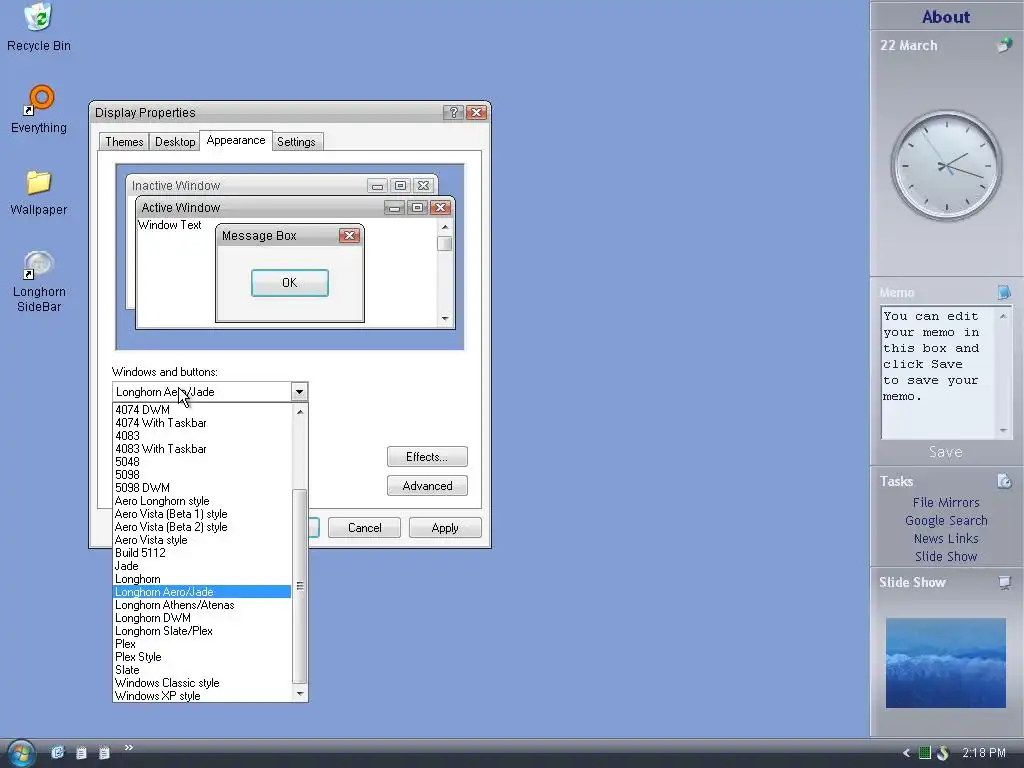1024x768 pixels.
Task: Click the Start orb button
Action: pyautogui.click(x=20, y=753)
